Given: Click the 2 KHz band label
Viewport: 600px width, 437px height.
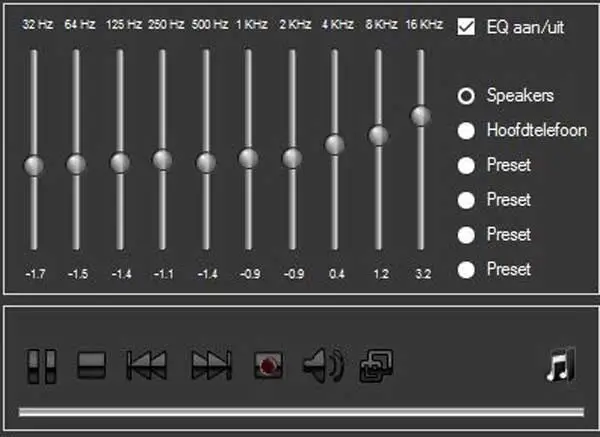Looking at the screenshot, I should [295, 24].
